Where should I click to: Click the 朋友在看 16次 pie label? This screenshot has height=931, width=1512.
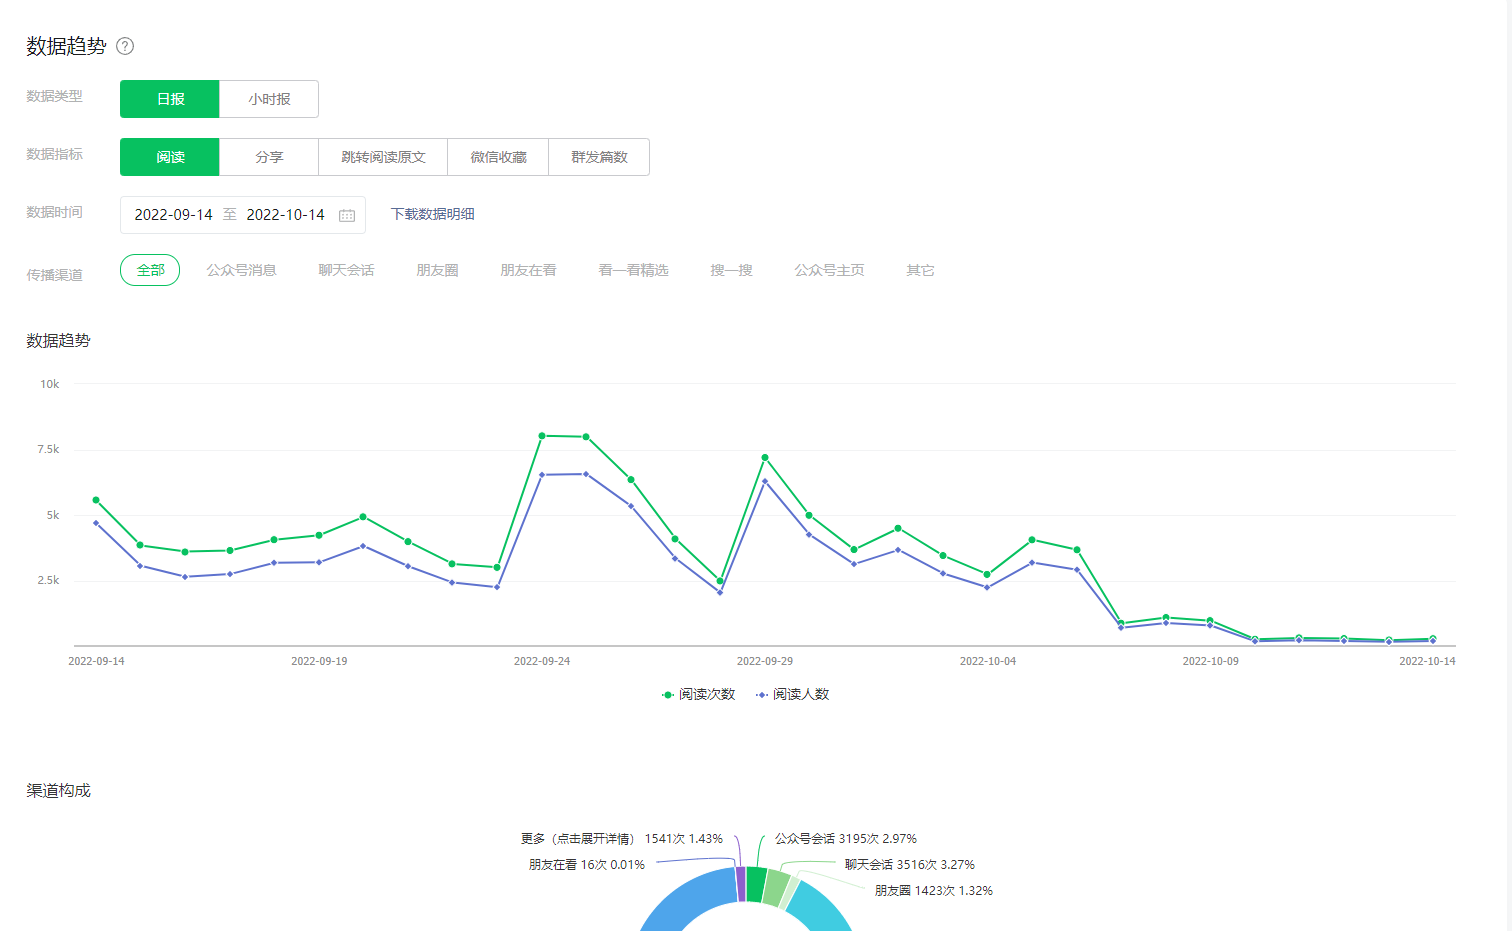click(587, 865)
